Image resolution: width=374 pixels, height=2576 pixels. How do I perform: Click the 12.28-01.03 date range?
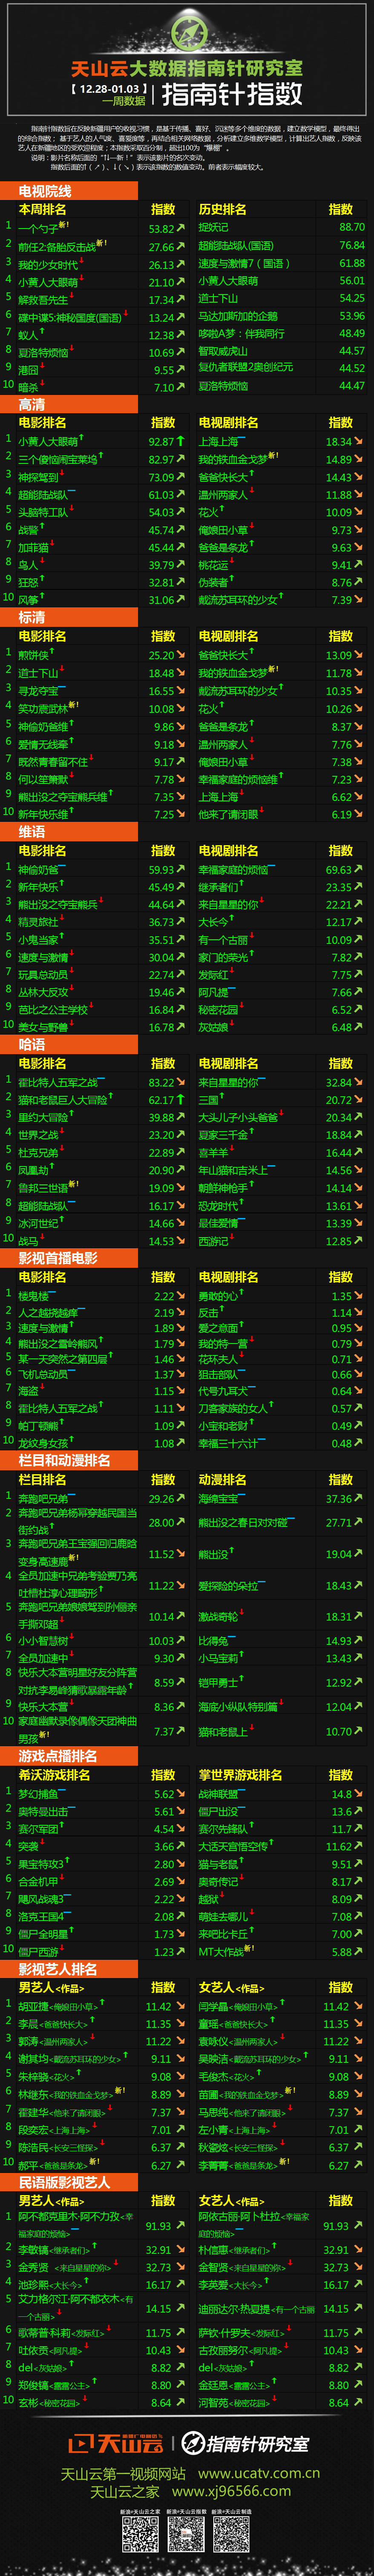109,89
